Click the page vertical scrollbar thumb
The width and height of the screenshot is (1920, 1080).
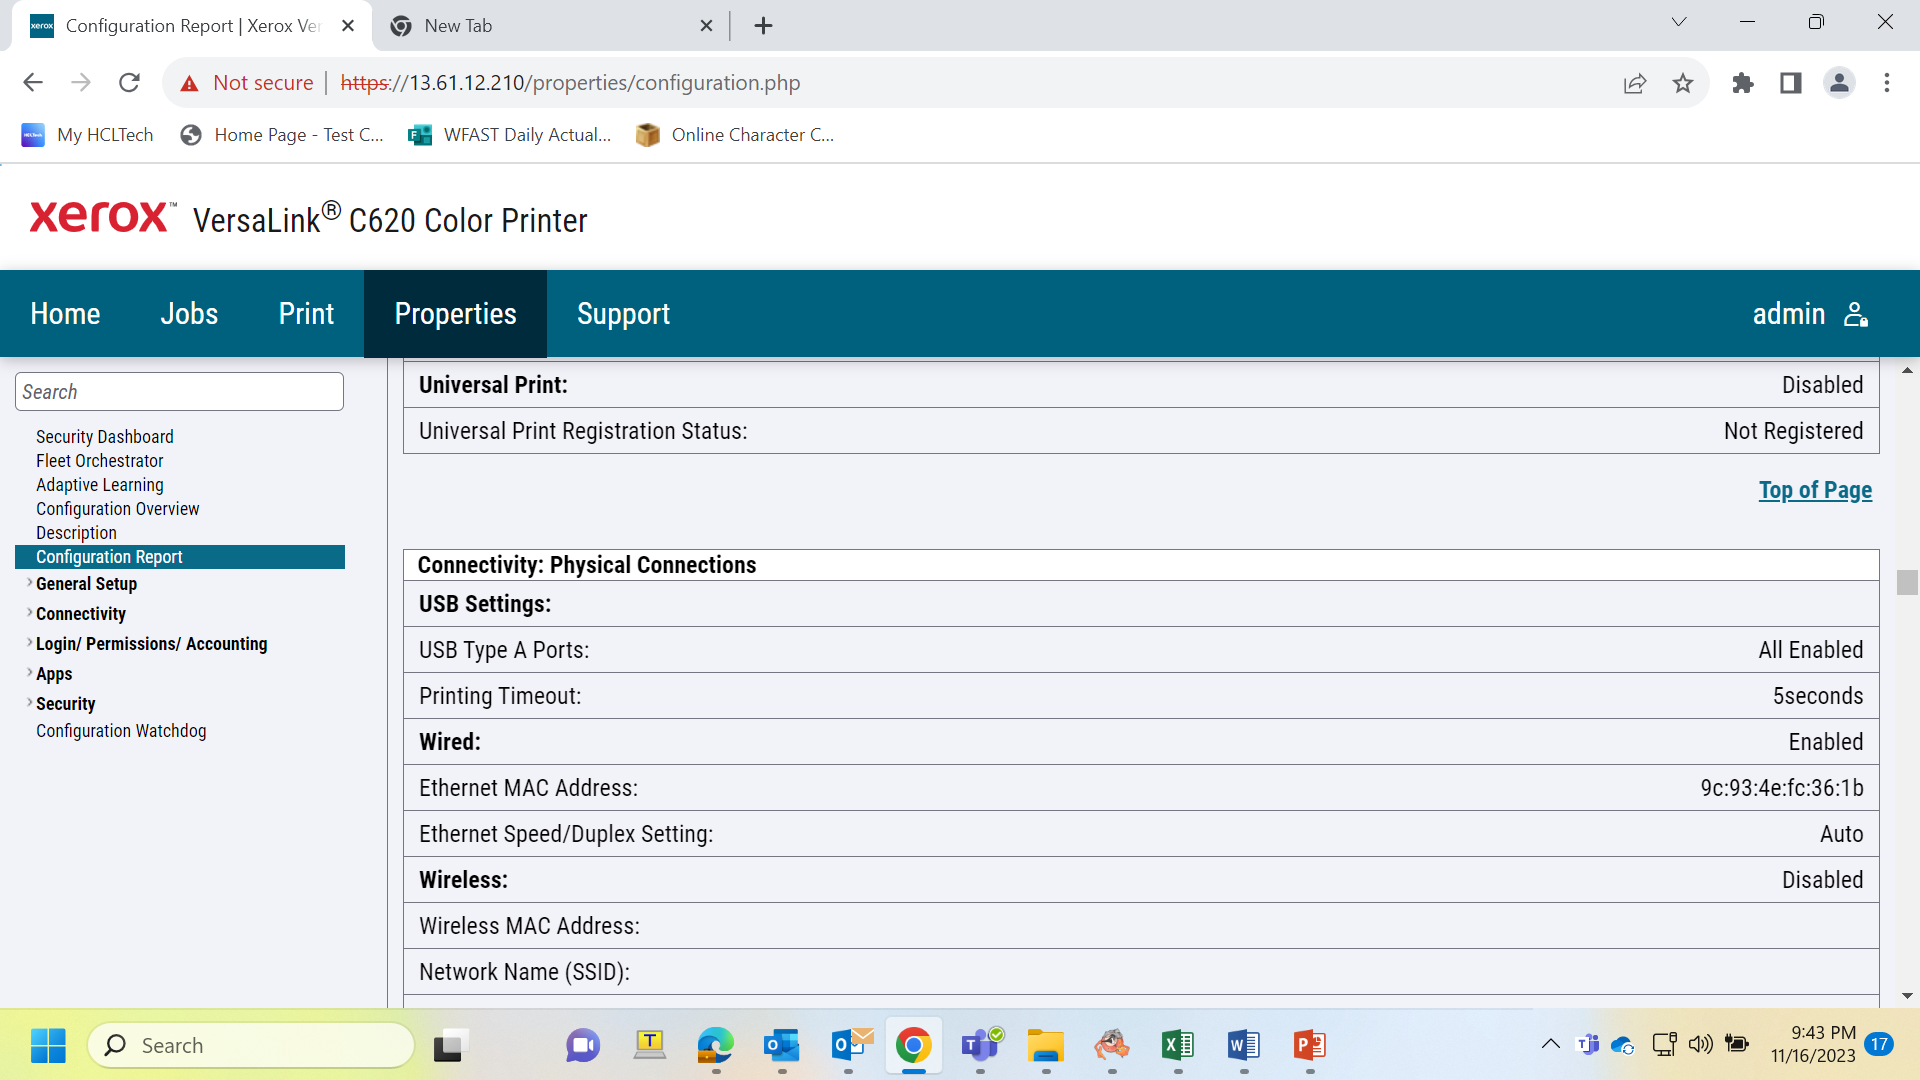pyautogui.click(x=1907, y=582)
